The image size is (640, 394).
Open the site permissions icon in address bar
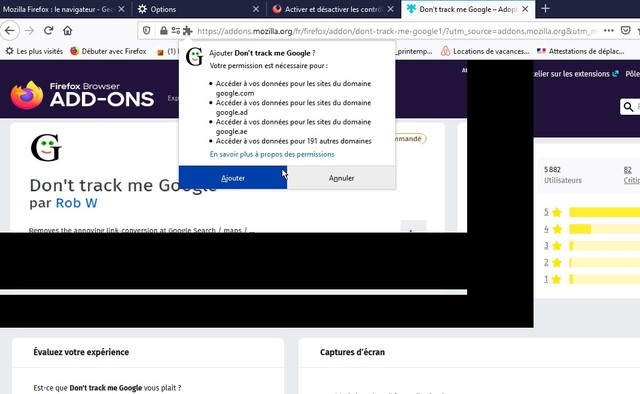pyautogui.click(x=176, y=31)
